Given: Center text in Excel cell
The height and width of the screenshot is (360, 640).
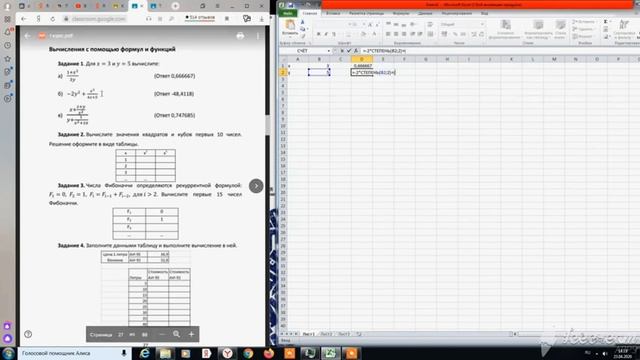Looking at the screenshot, I should pyautogui.click(x=396, y=34).
